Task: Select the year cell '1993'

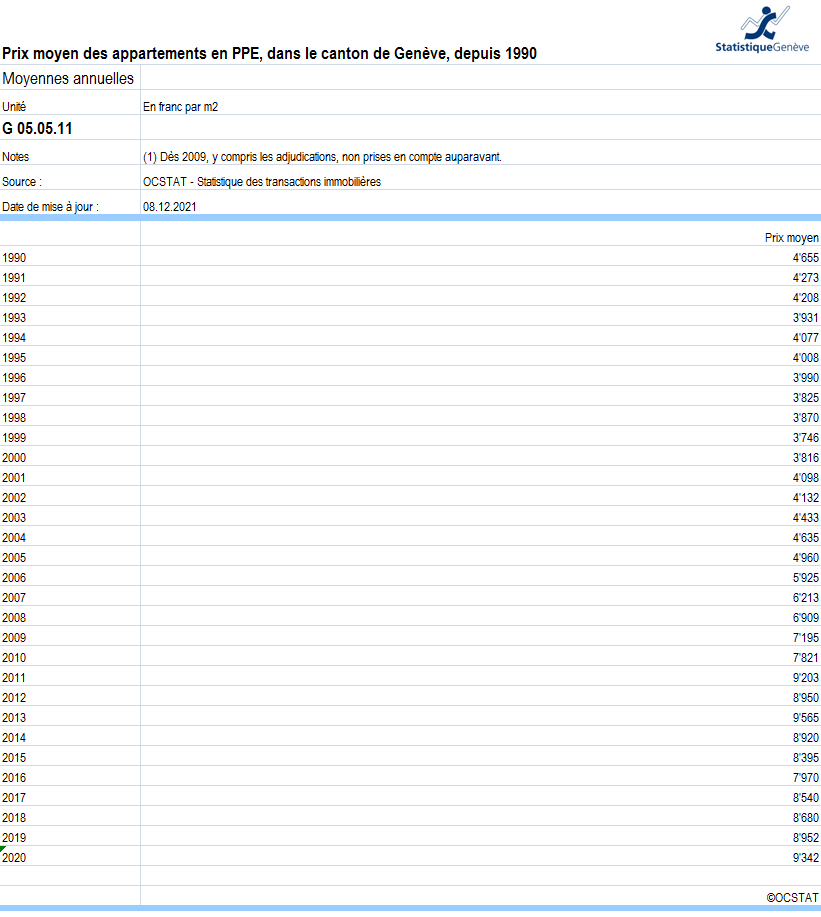Action: 14,318
